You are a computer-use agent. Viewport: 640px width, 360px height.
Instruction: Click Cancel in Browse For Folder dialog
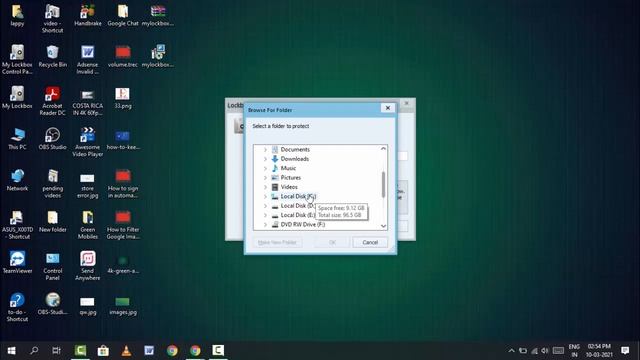point(370,242)
